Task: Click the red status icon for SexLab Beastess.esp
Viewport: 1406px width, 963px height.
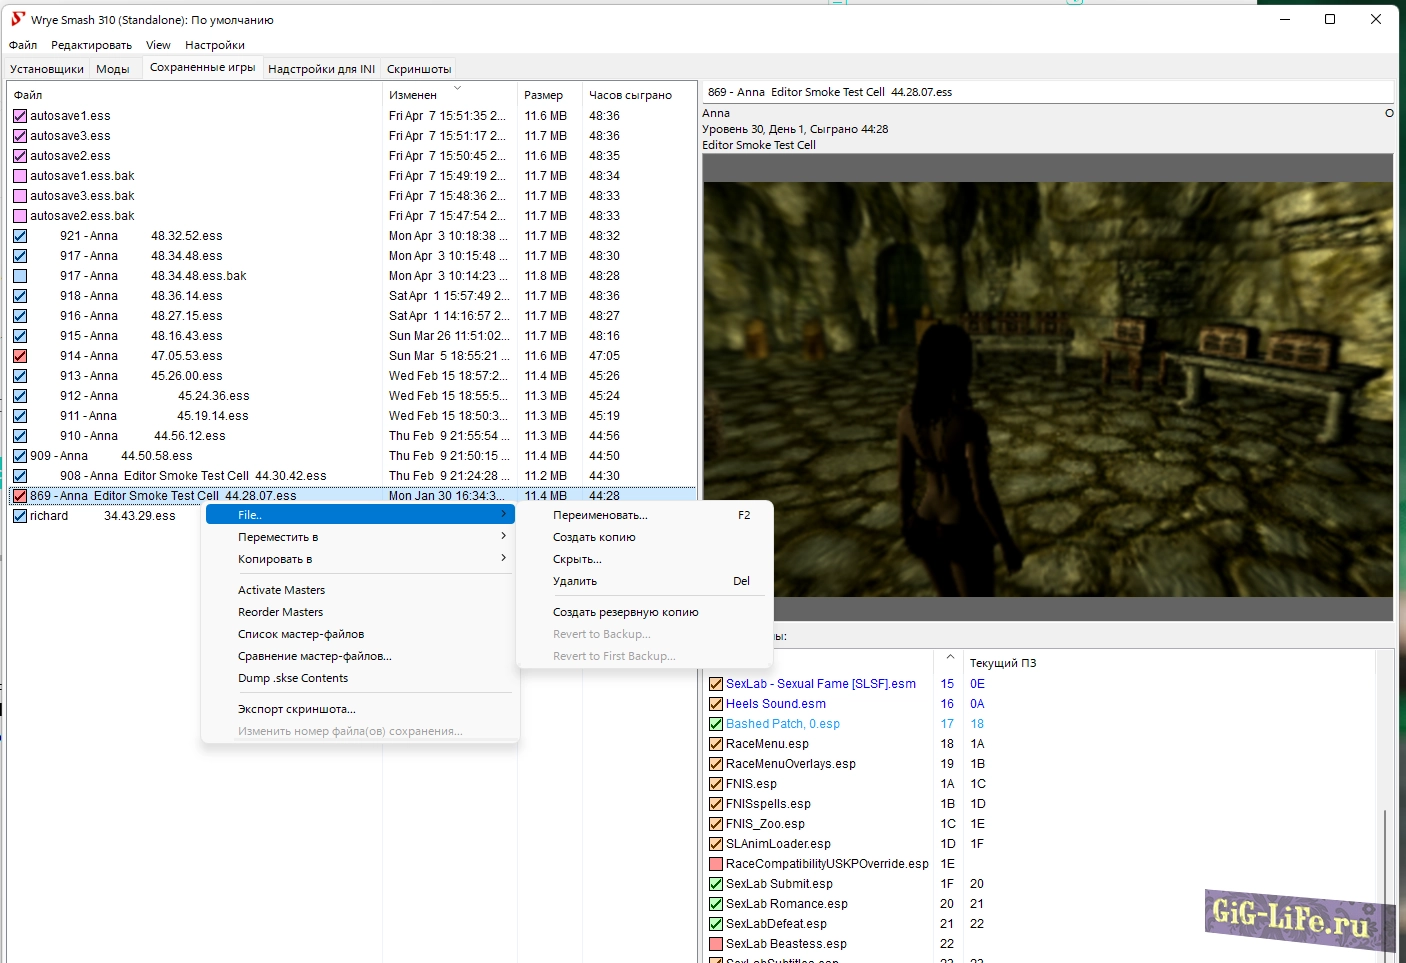Action: point(716,944)
